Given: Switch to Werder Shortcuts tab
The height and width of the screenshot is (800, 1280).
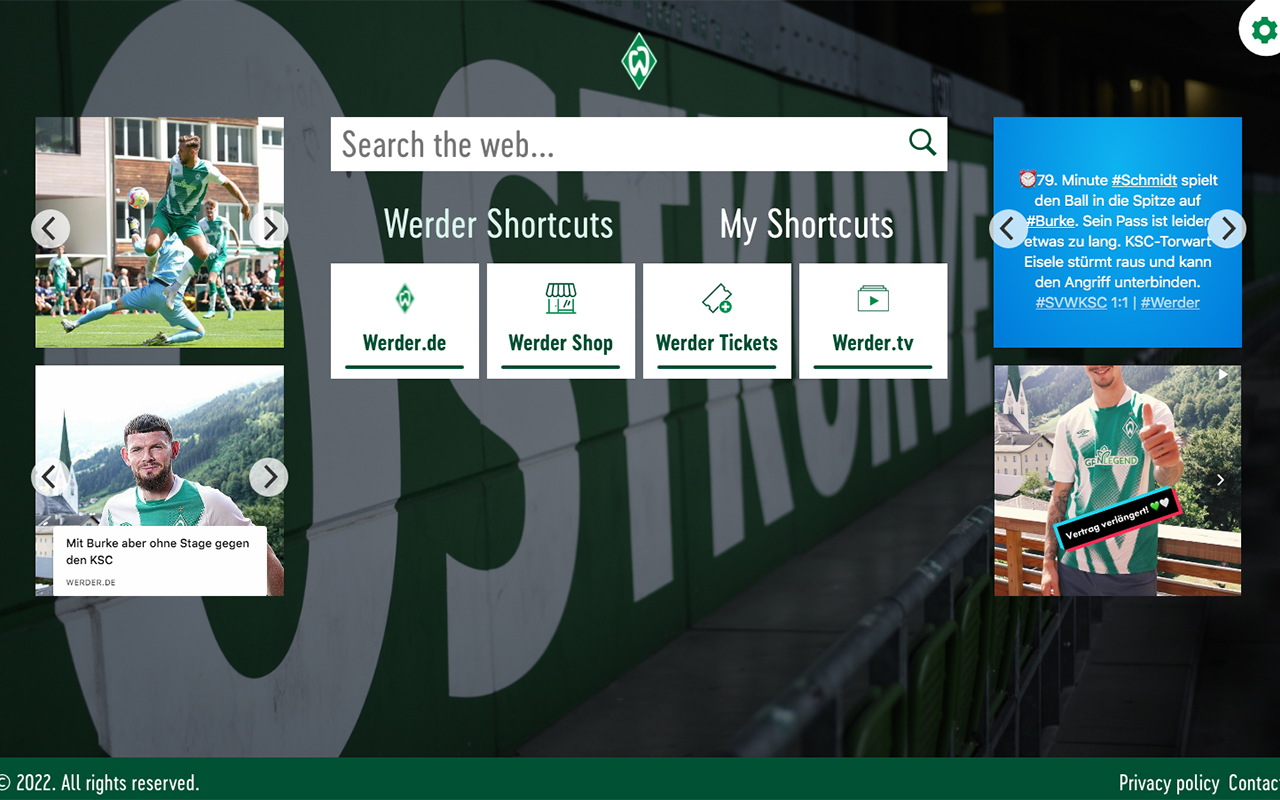Looking at the screenshot, I should (498, 224).
